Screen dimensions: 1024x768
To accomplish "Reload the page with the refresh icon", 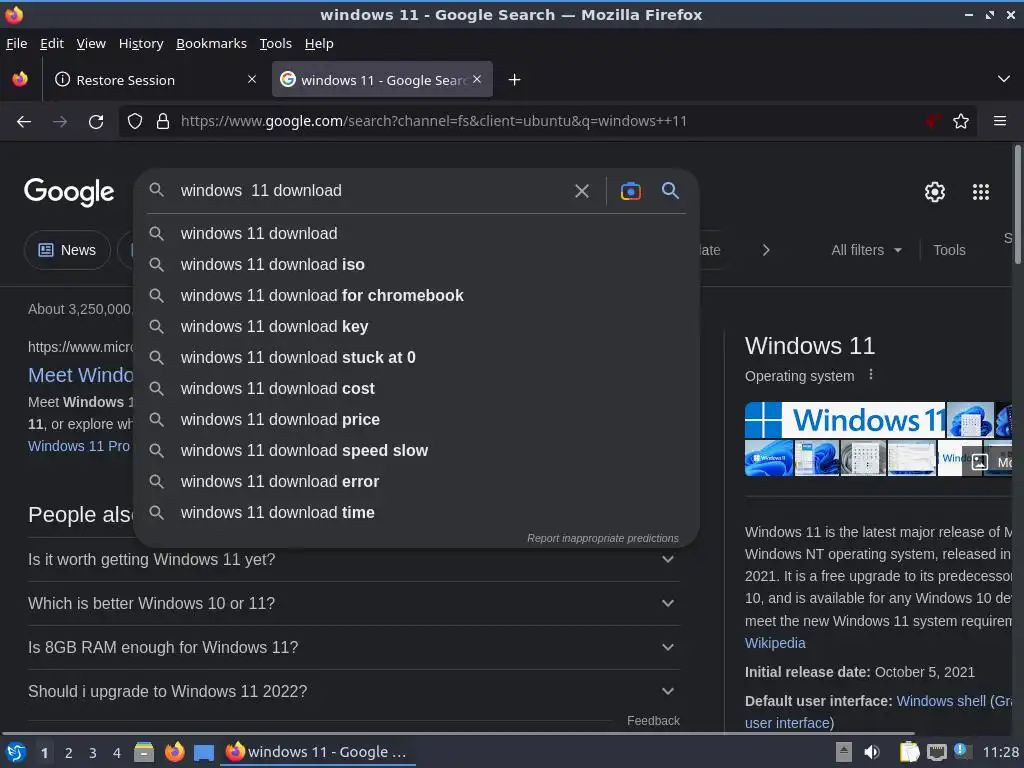I will pos(96,121).
